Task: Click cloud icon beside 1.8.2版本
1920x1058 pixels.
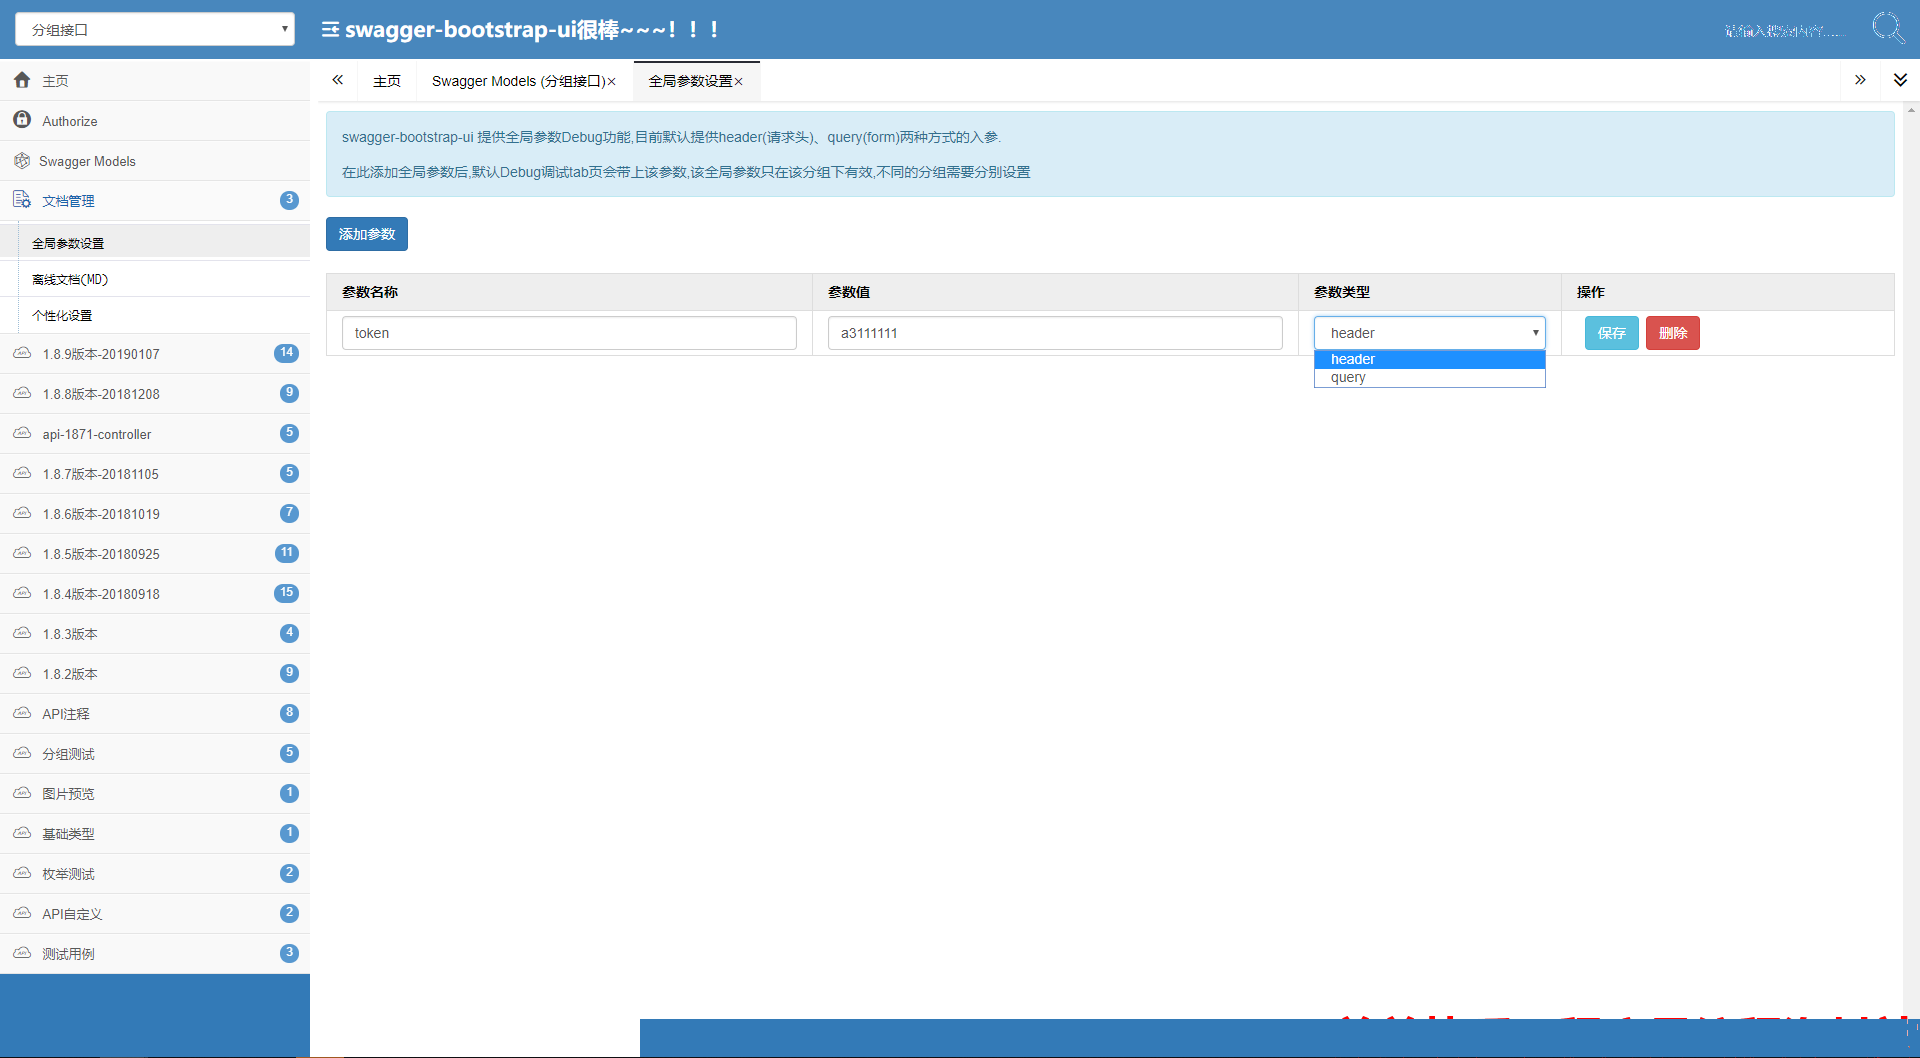Action: 22,673
